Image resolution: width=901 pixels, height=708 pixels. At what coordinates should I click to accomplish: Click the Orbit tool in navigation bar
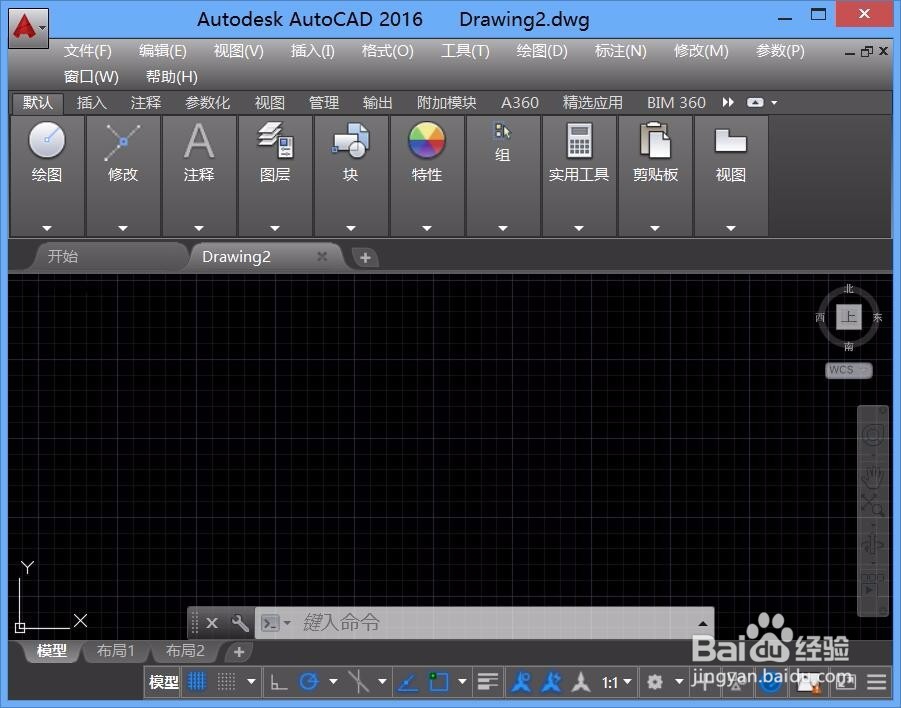click(872, 543)
